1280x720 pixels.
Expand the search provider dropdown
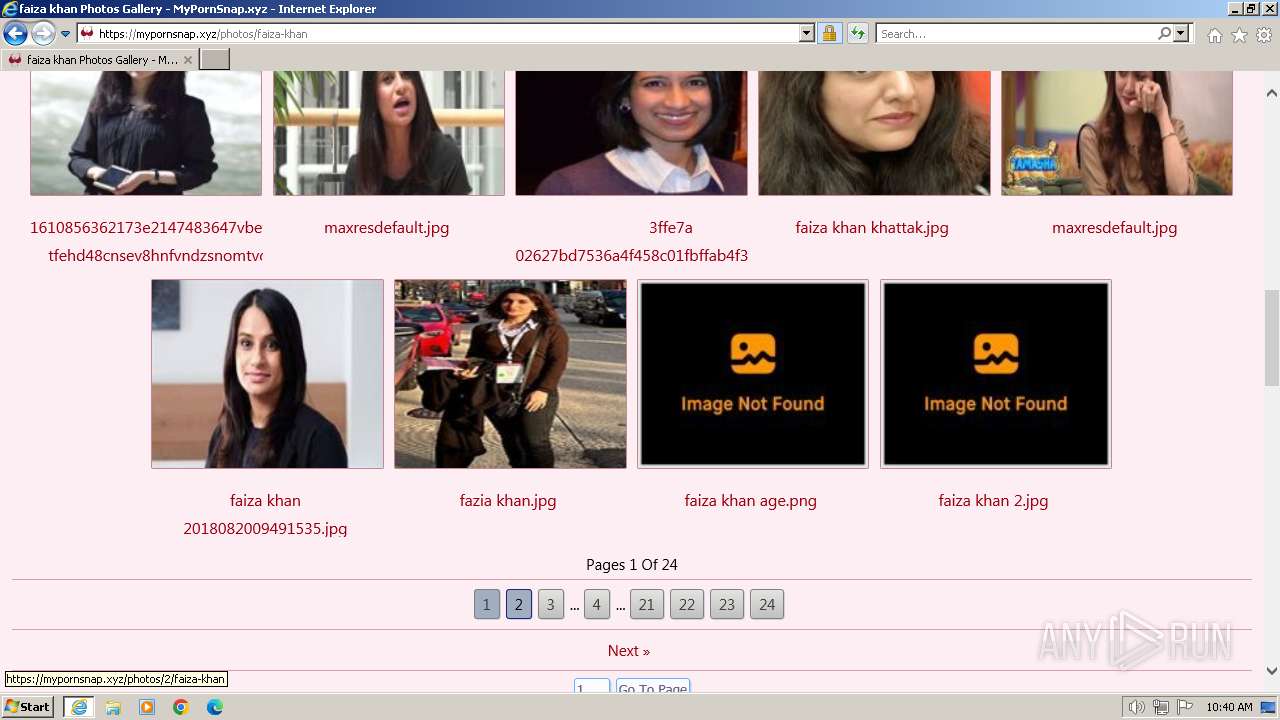click(1181, 33)
